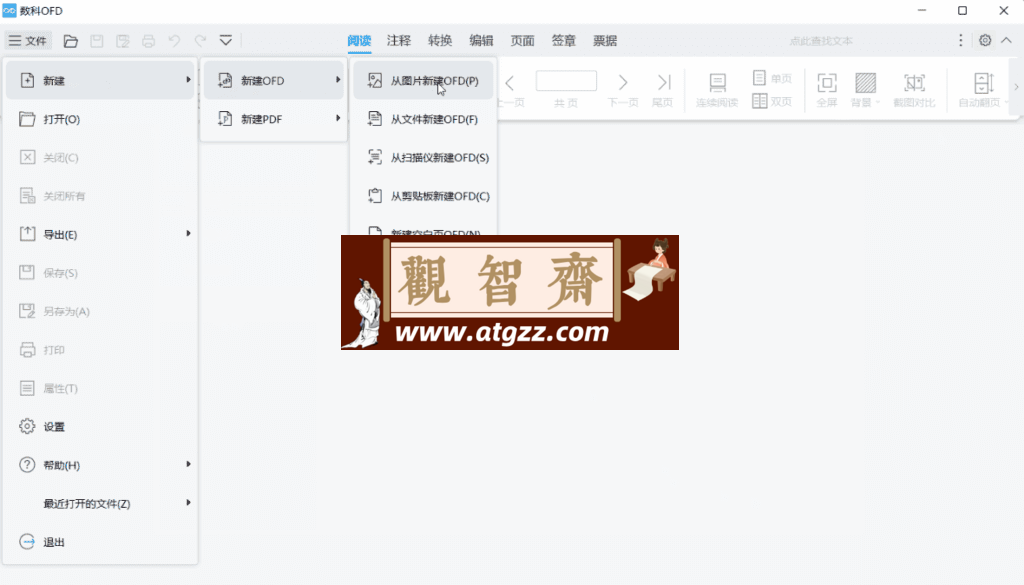
Task: Open 最近打开的文件(Z) submenu
Action: pos(101,503)
